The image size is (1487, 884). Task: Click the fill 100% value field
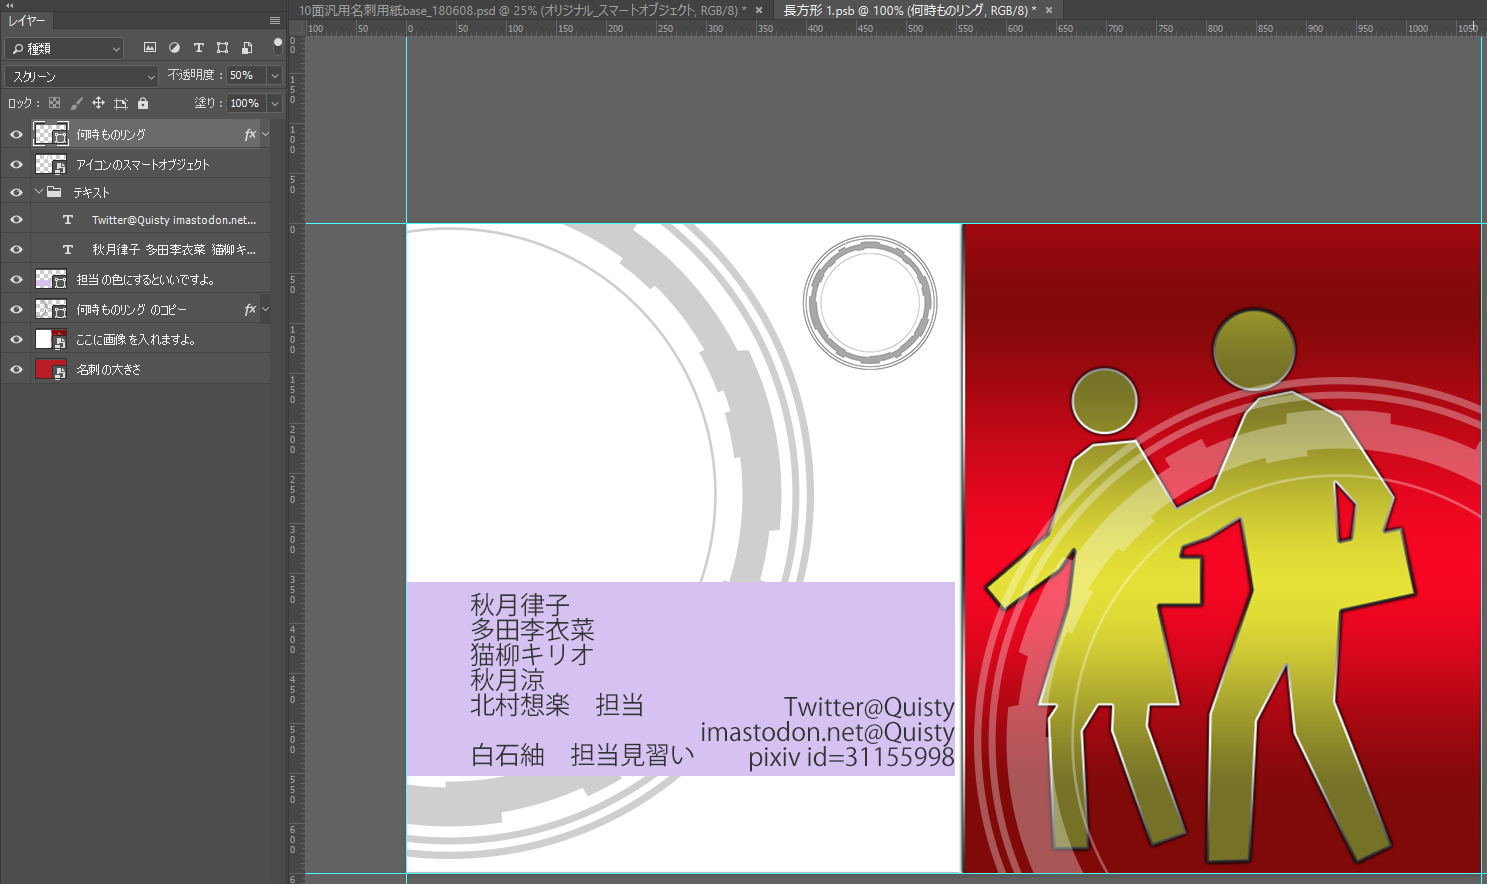[x=246, y=103]
